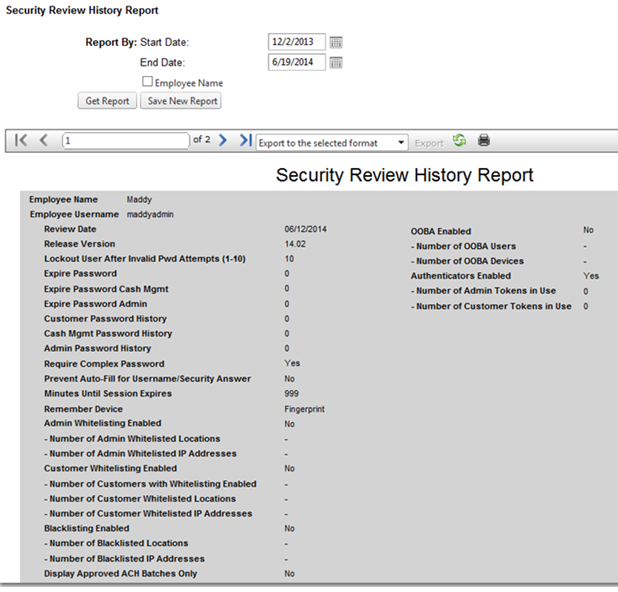Click into the End Date field
The image size is (618, 592).
click(297, 62)
